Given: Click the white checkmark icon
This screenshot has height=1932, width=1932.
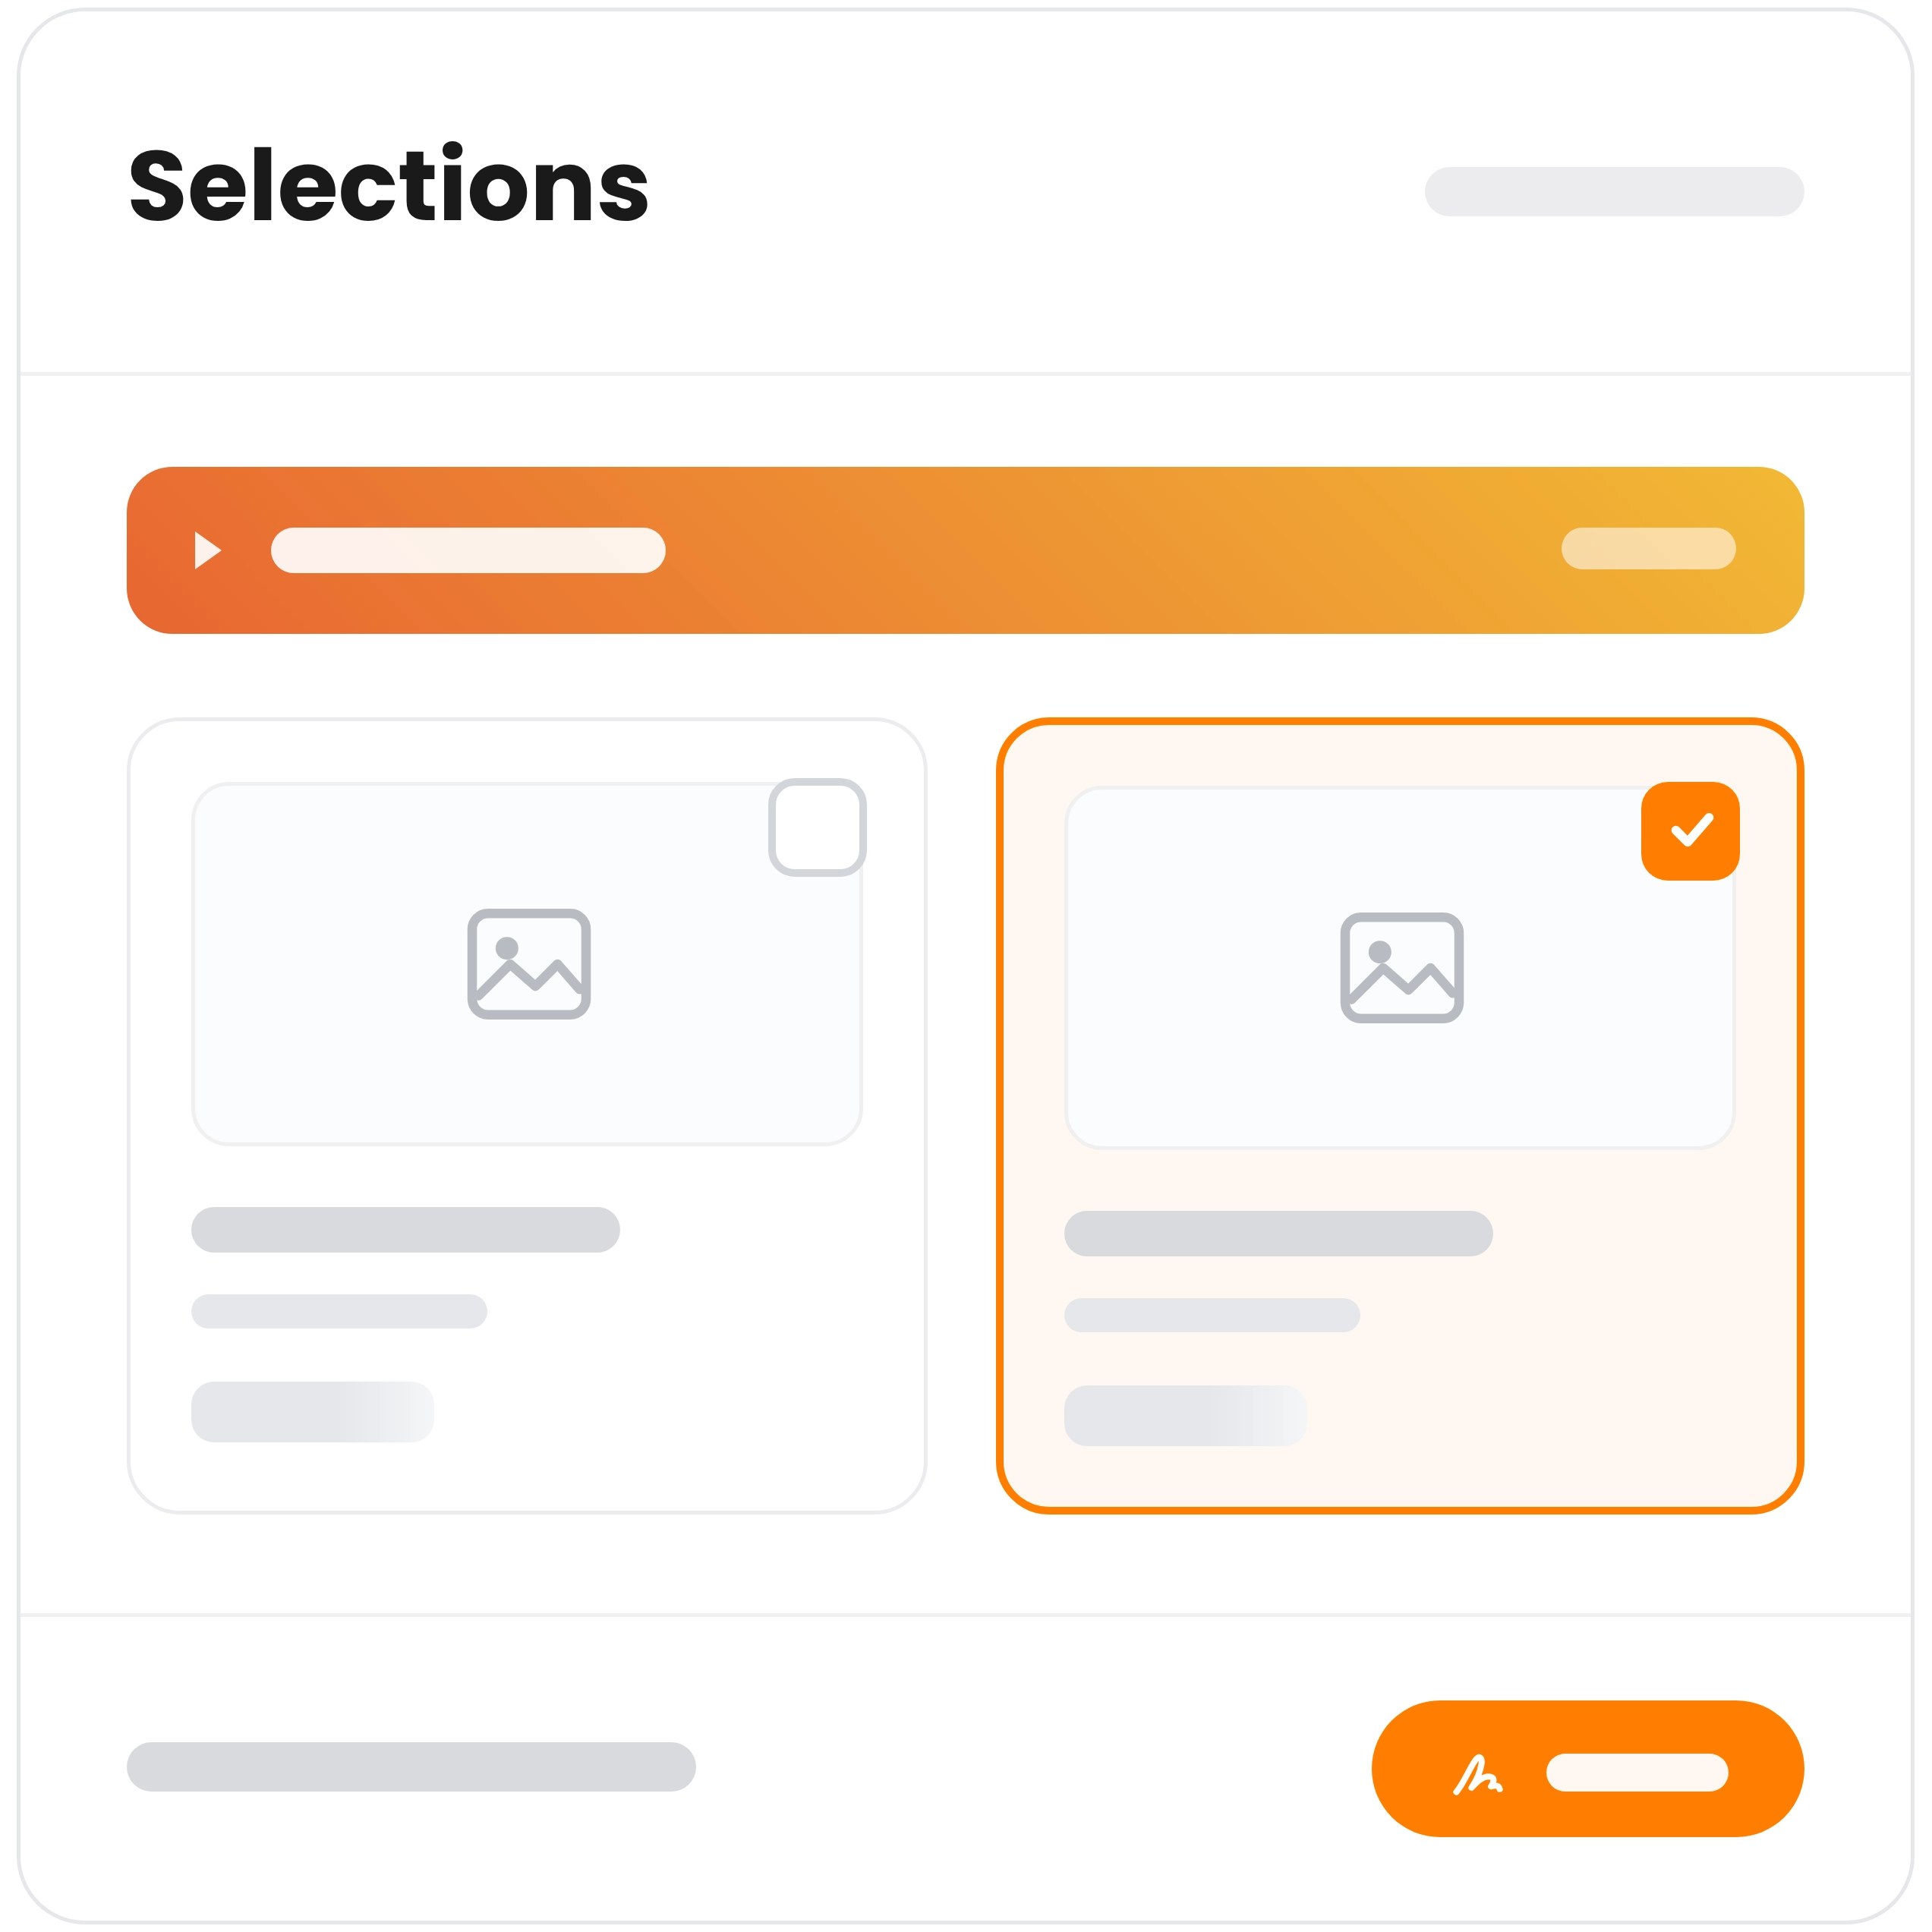Looking at the screenshot, I should click(1692, 830).
